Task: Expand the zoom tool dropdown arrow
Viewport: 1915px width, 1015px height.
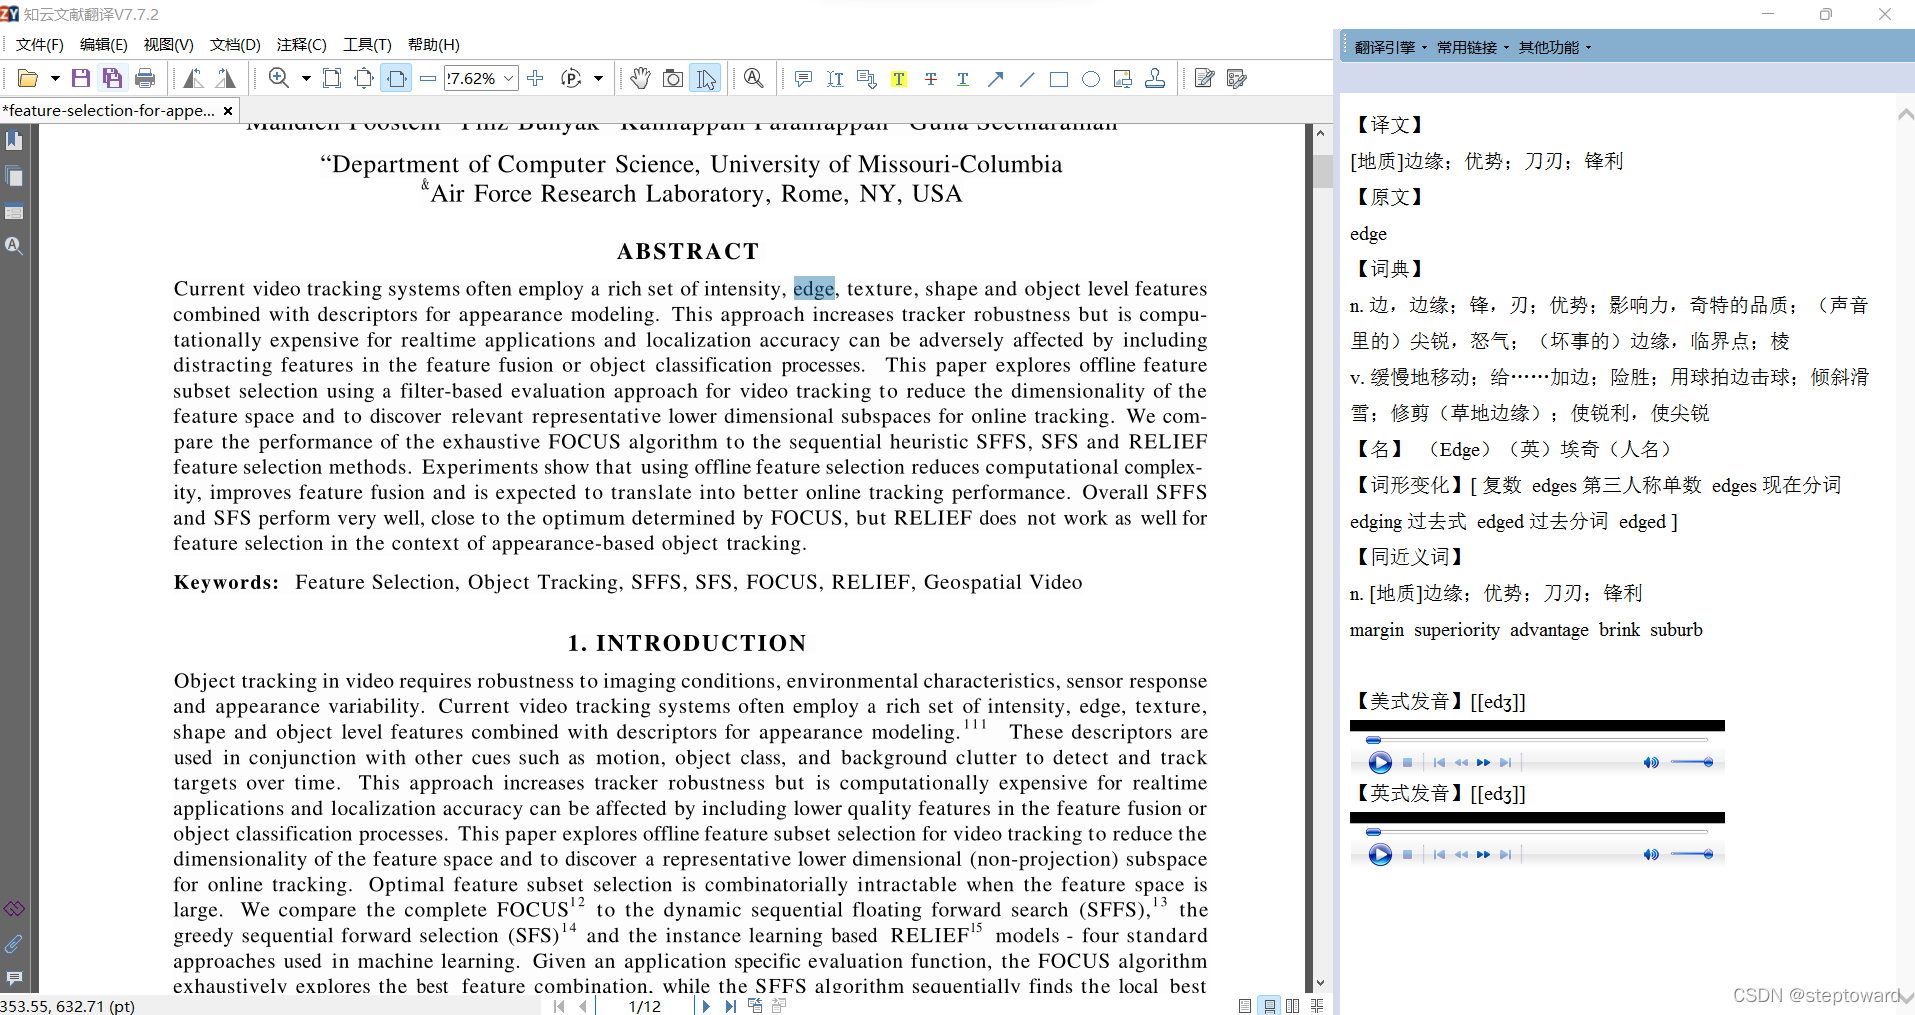Action: pos(306,79)
